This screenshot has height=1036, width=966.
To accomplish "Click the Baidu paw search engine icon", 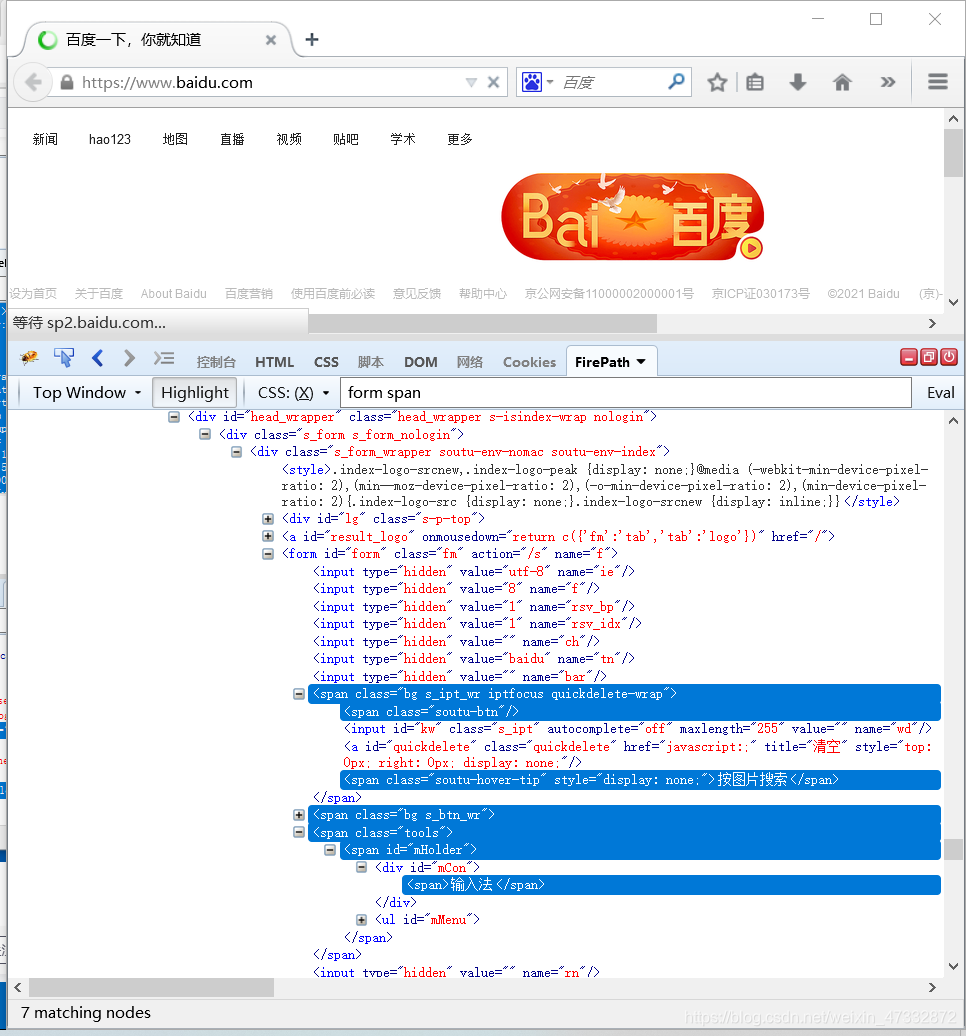I will click(x=532, y=82).
